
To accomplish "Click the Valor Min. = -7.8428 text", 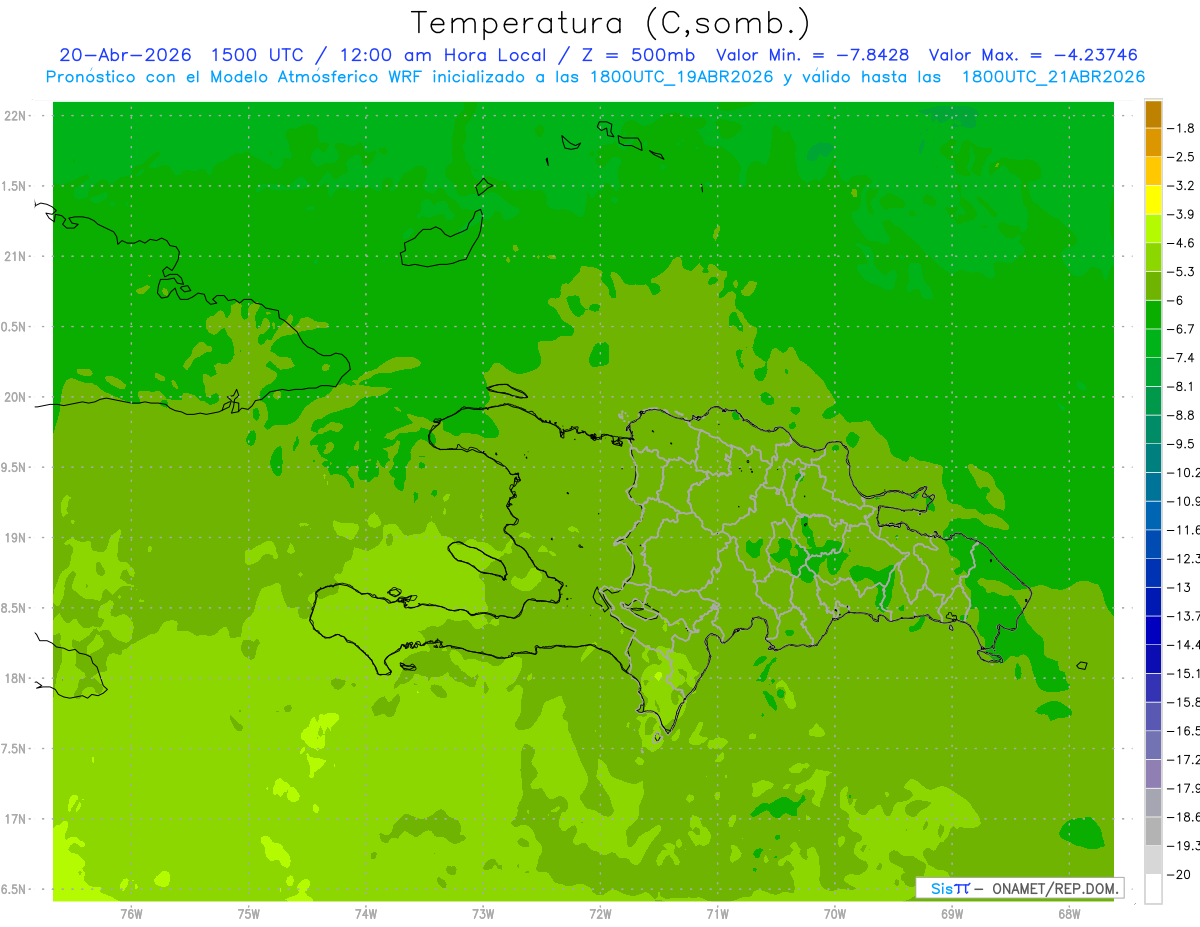I will point(813,55).
